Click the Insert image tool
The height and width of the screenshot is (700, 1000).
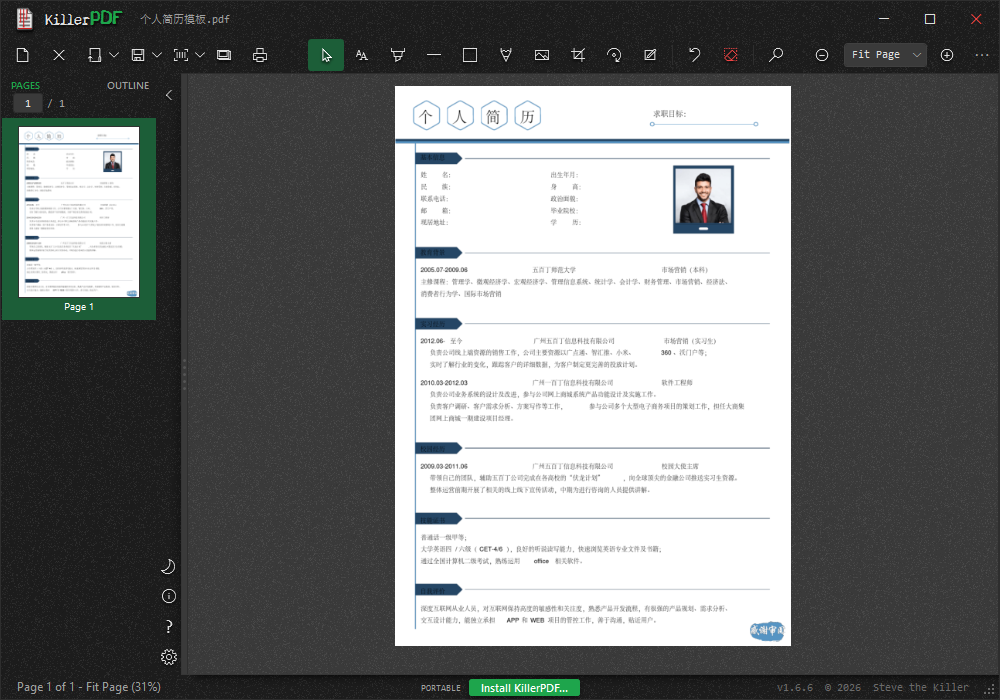(542, 55)
